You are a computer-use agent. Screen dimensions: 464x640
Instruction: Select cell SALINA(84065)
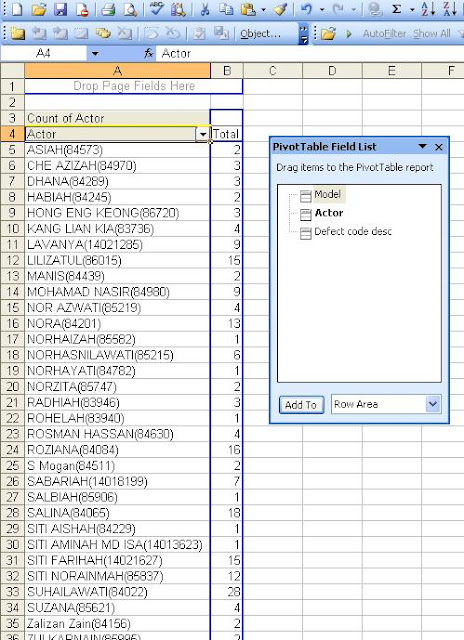118,513
